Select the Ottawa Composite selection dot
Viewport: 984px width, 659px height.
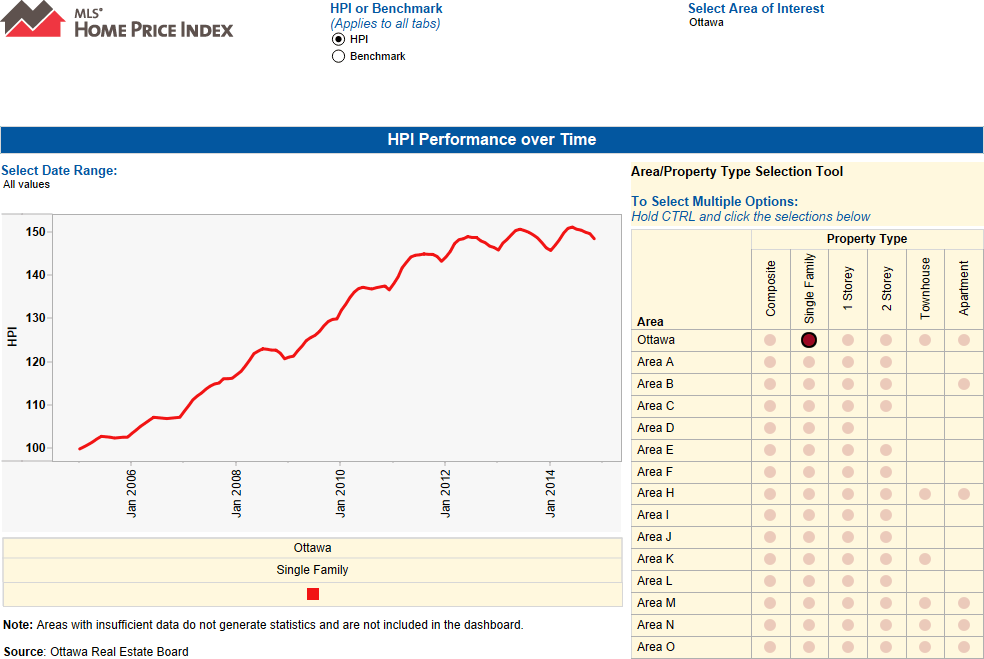click(x=770, y=339)
